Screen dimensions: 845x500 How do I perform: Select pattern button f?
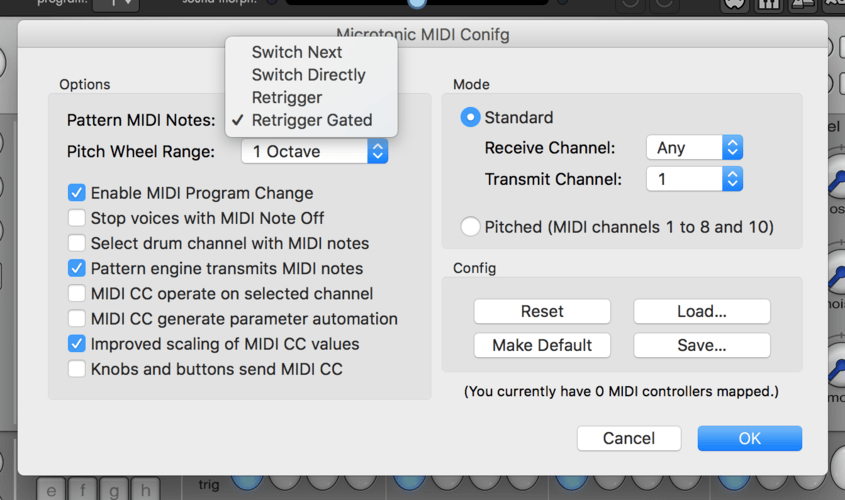pos(82,489)
